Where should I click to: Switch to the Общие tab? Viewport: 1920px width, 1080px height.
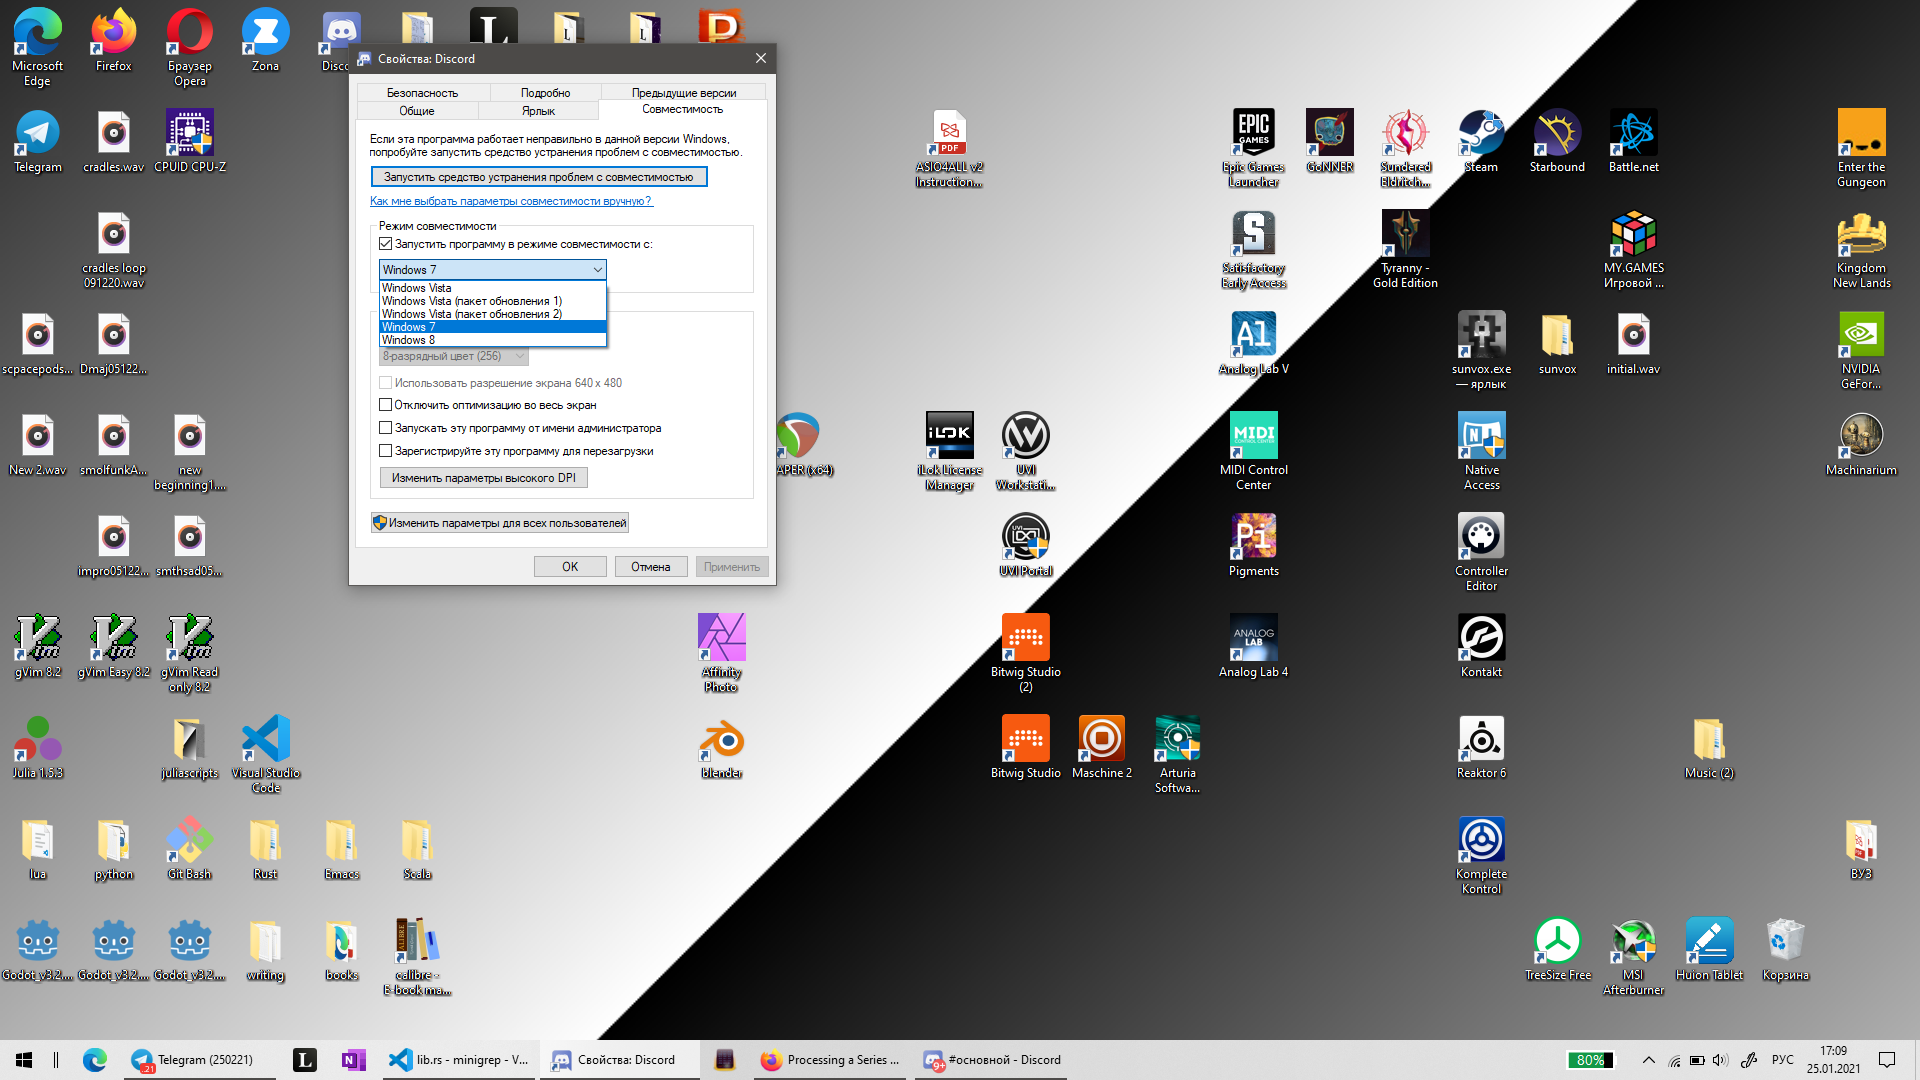pyautogui.click(x=417, y=111)
